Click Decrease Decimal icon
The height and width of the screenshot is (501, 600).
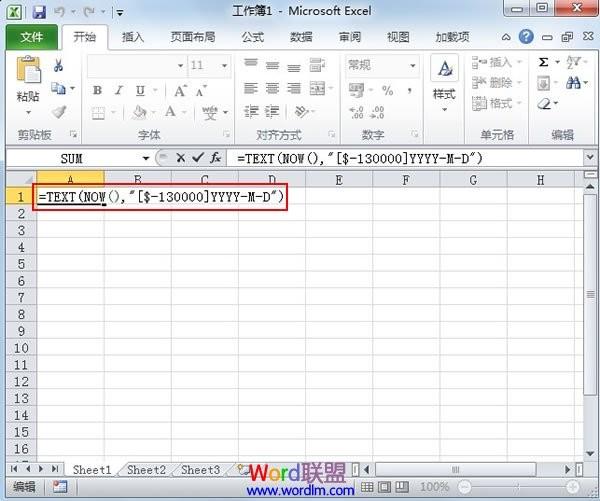[377, 113]
